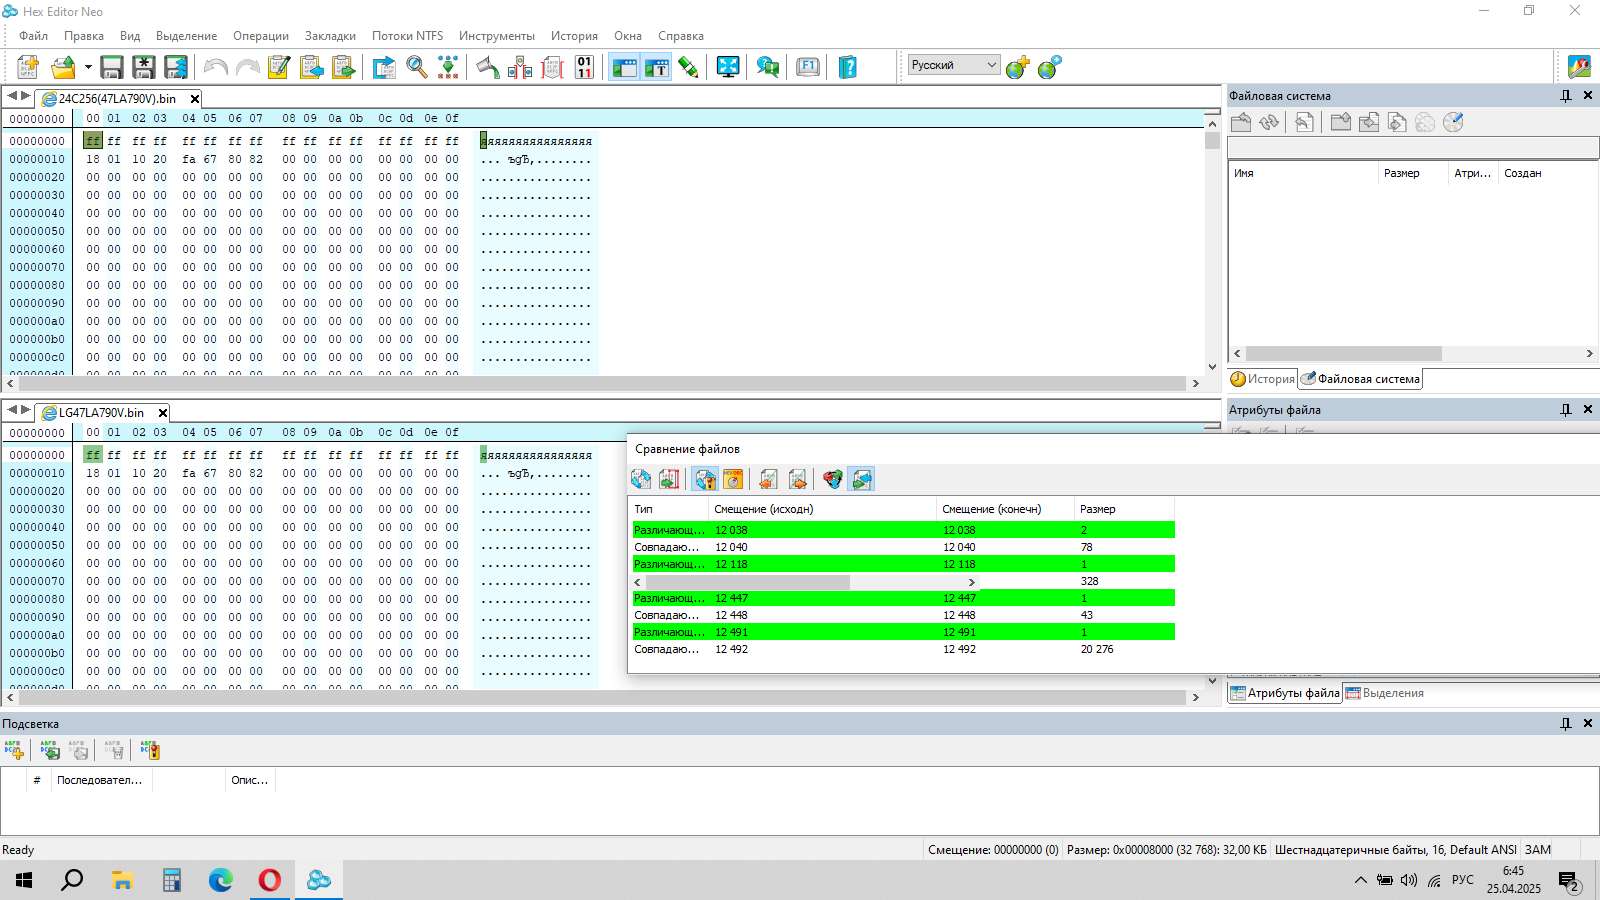
Task: Select the 24C256(47LA790V).bin tab
Action: click(116, 99)
